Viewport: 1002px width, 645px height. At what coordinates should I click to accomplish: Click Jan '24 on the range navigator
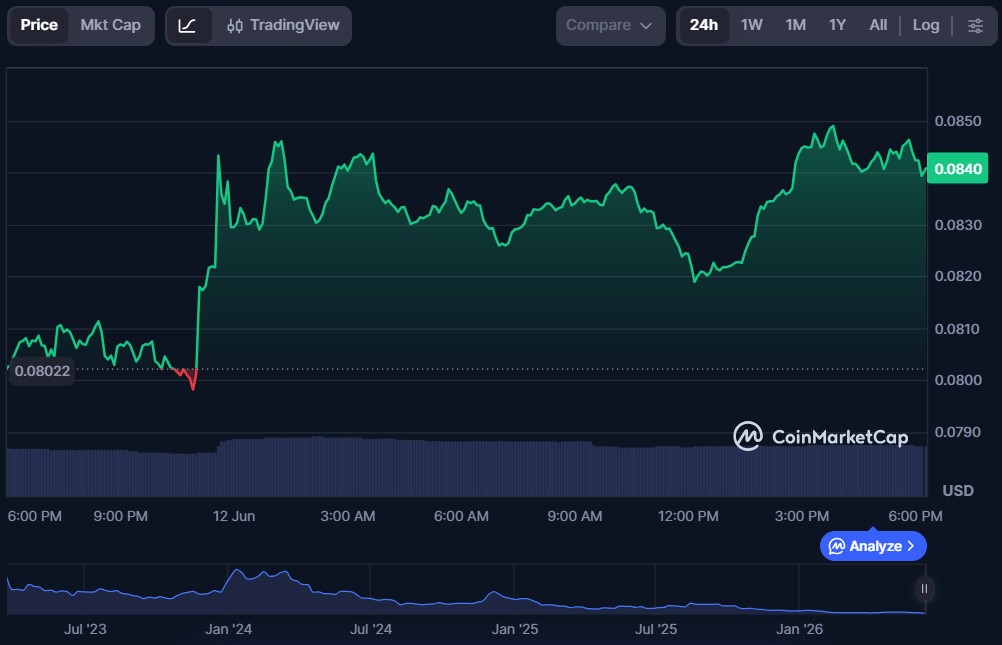228,629
